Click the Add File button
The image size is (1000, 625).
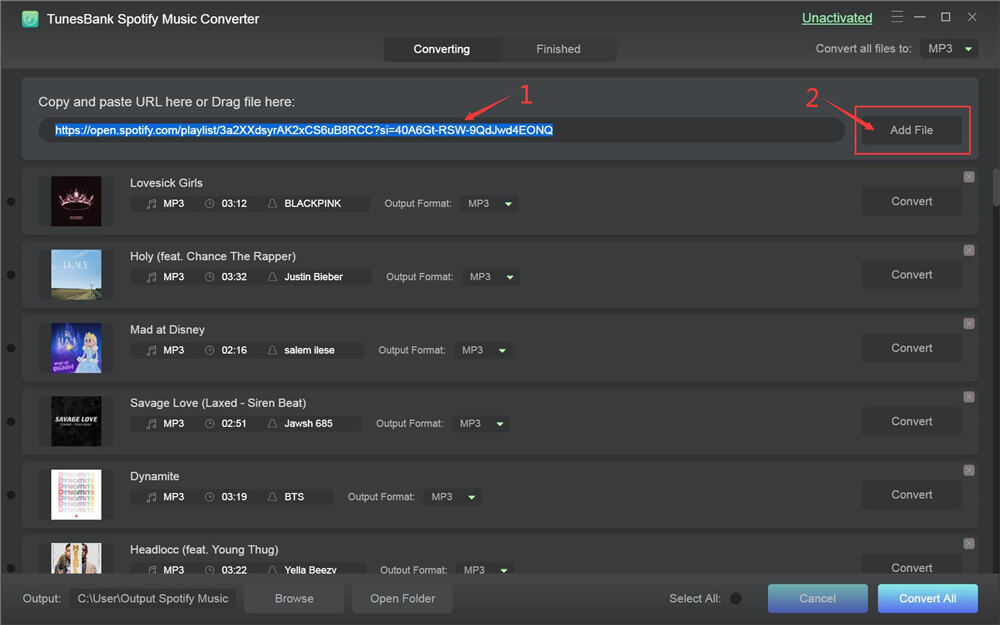point(911,130)
